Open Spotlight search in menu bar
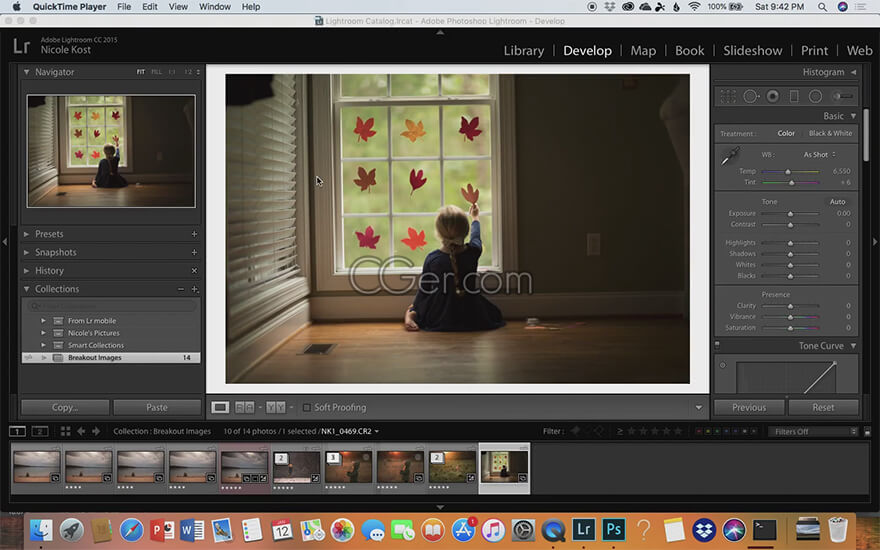This screenshot has width=880, height=550. 822,7
